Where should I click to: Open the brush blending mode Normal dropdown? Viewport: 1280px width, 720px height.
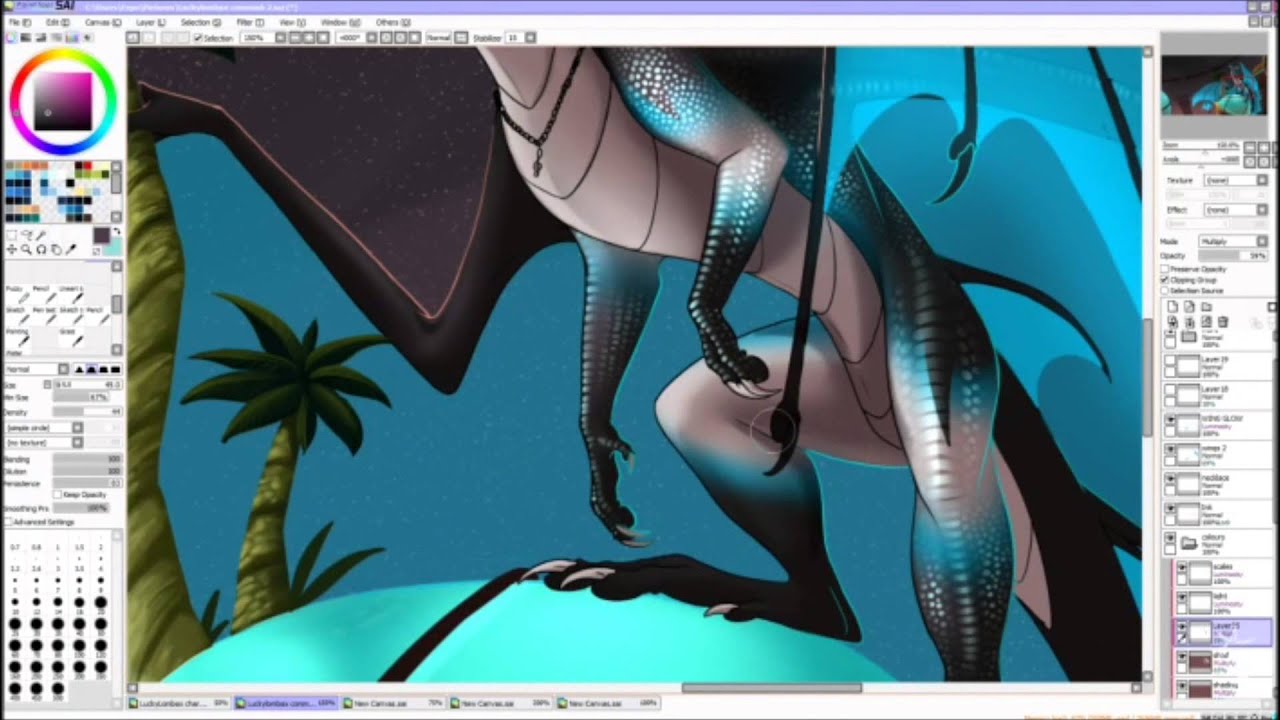pyautogui.click(x=37, y=370)
